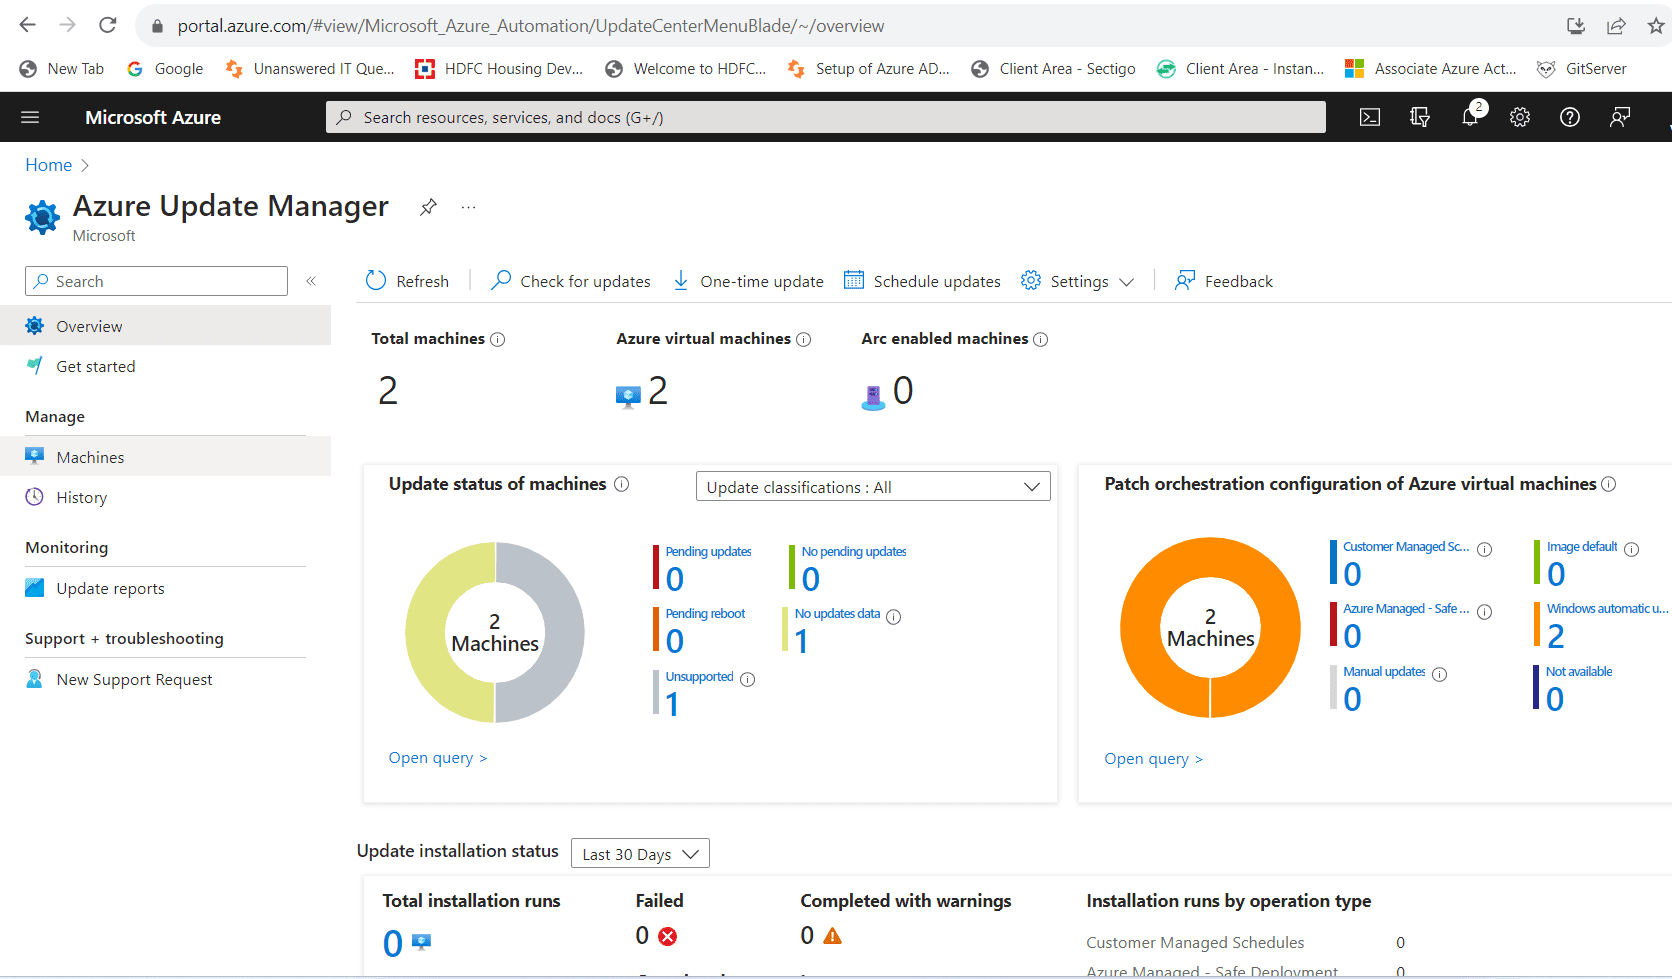Open the Last 30 Days dropdown
1672x979 pixels.
[640, 854]
